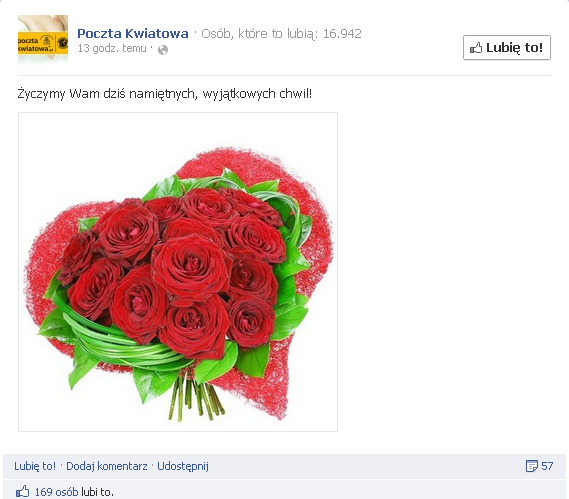Image resolution: width=569 pixels, height=499 pixels.
Task: Click the 'Osób, które to lubią' label
Action: (x=259, y=34)
